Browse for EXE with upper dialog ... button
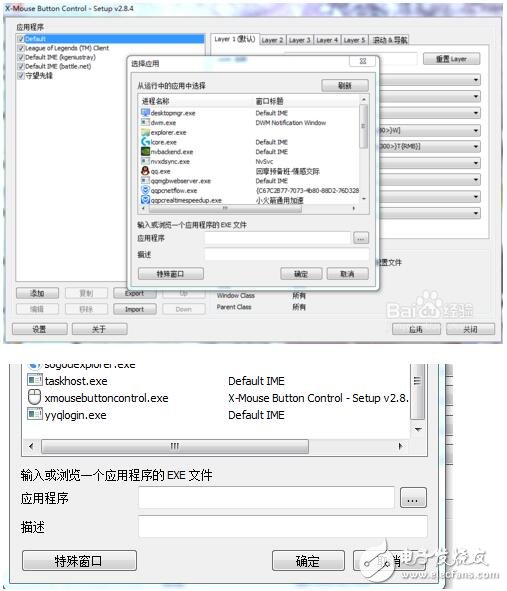The height and width of the screenshot is (591, 507). tap(361, 238)
